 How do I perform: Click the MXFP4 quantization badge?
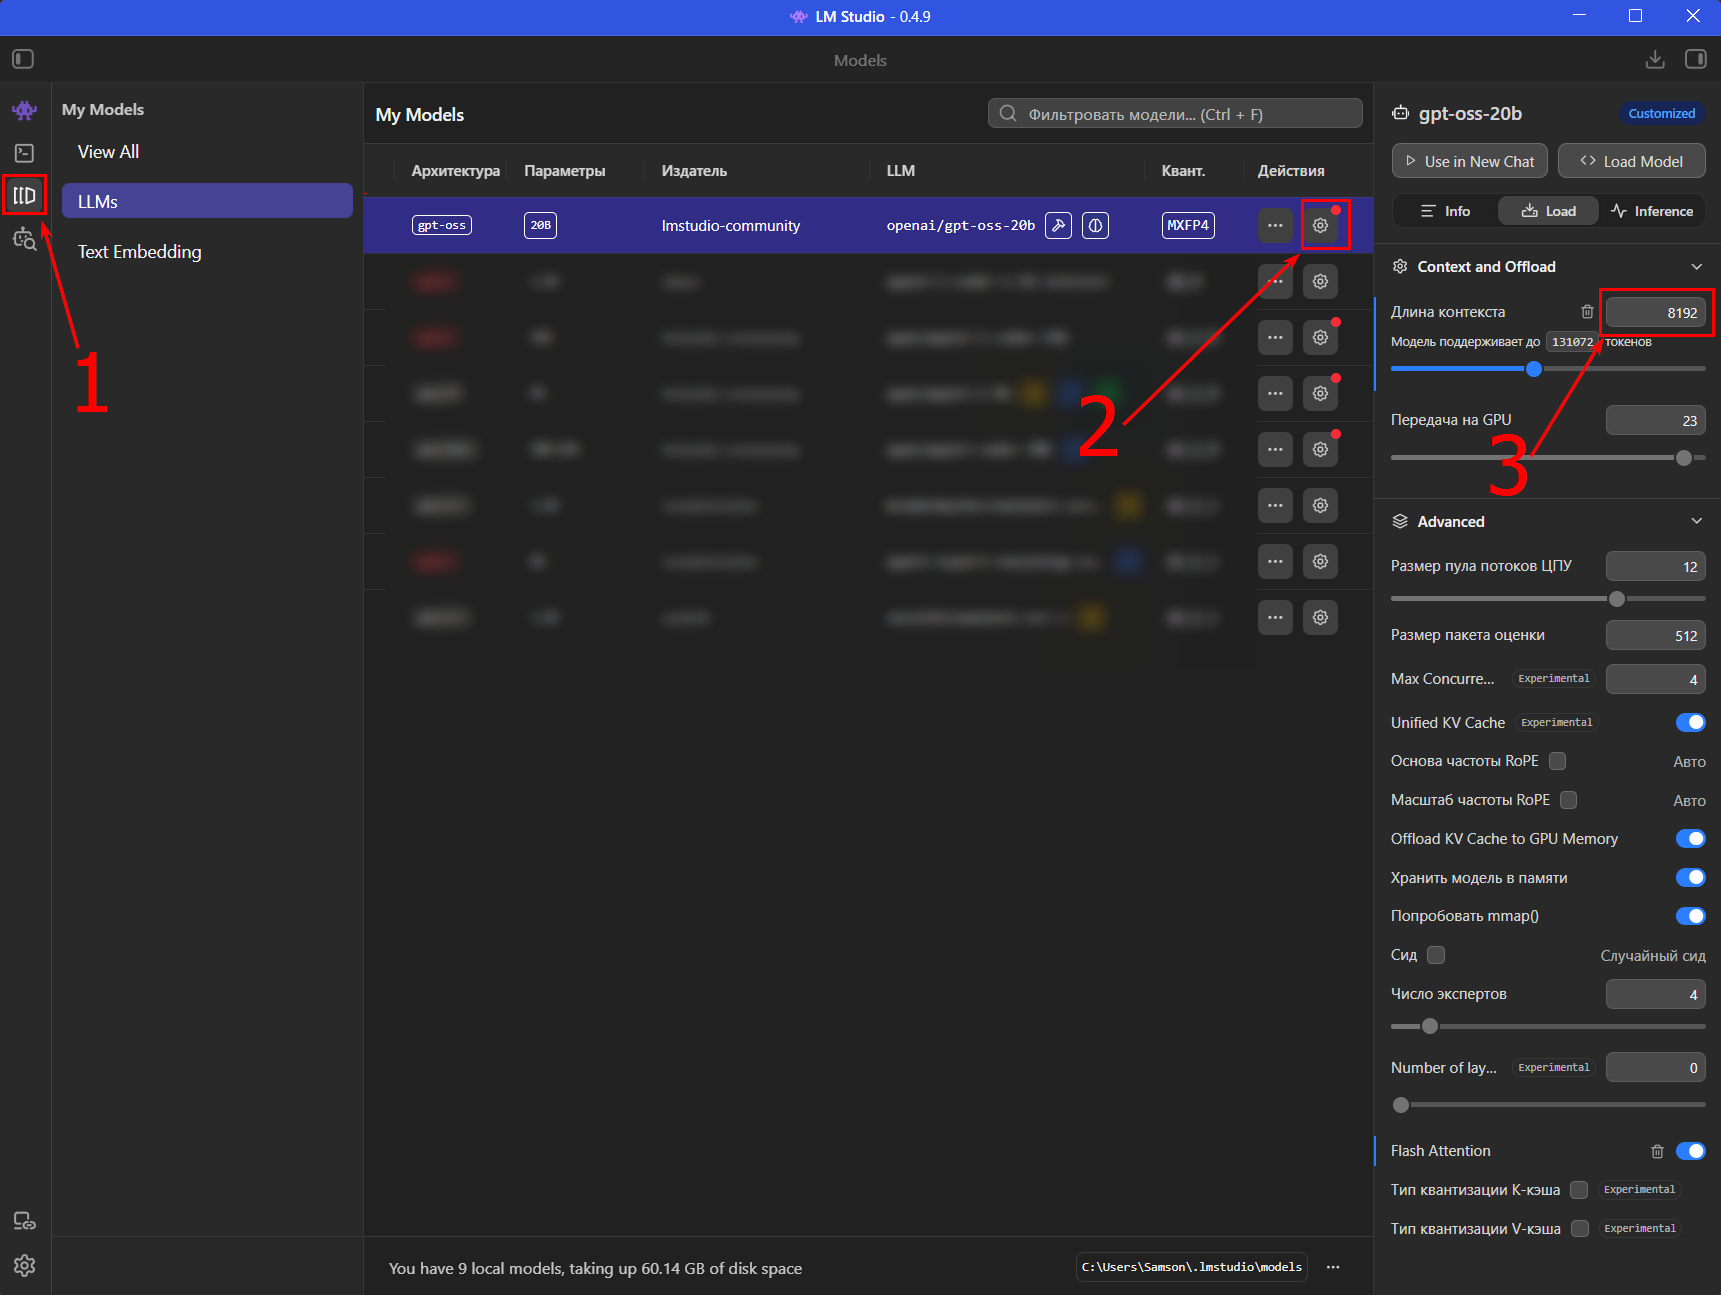pos(1188,225)
